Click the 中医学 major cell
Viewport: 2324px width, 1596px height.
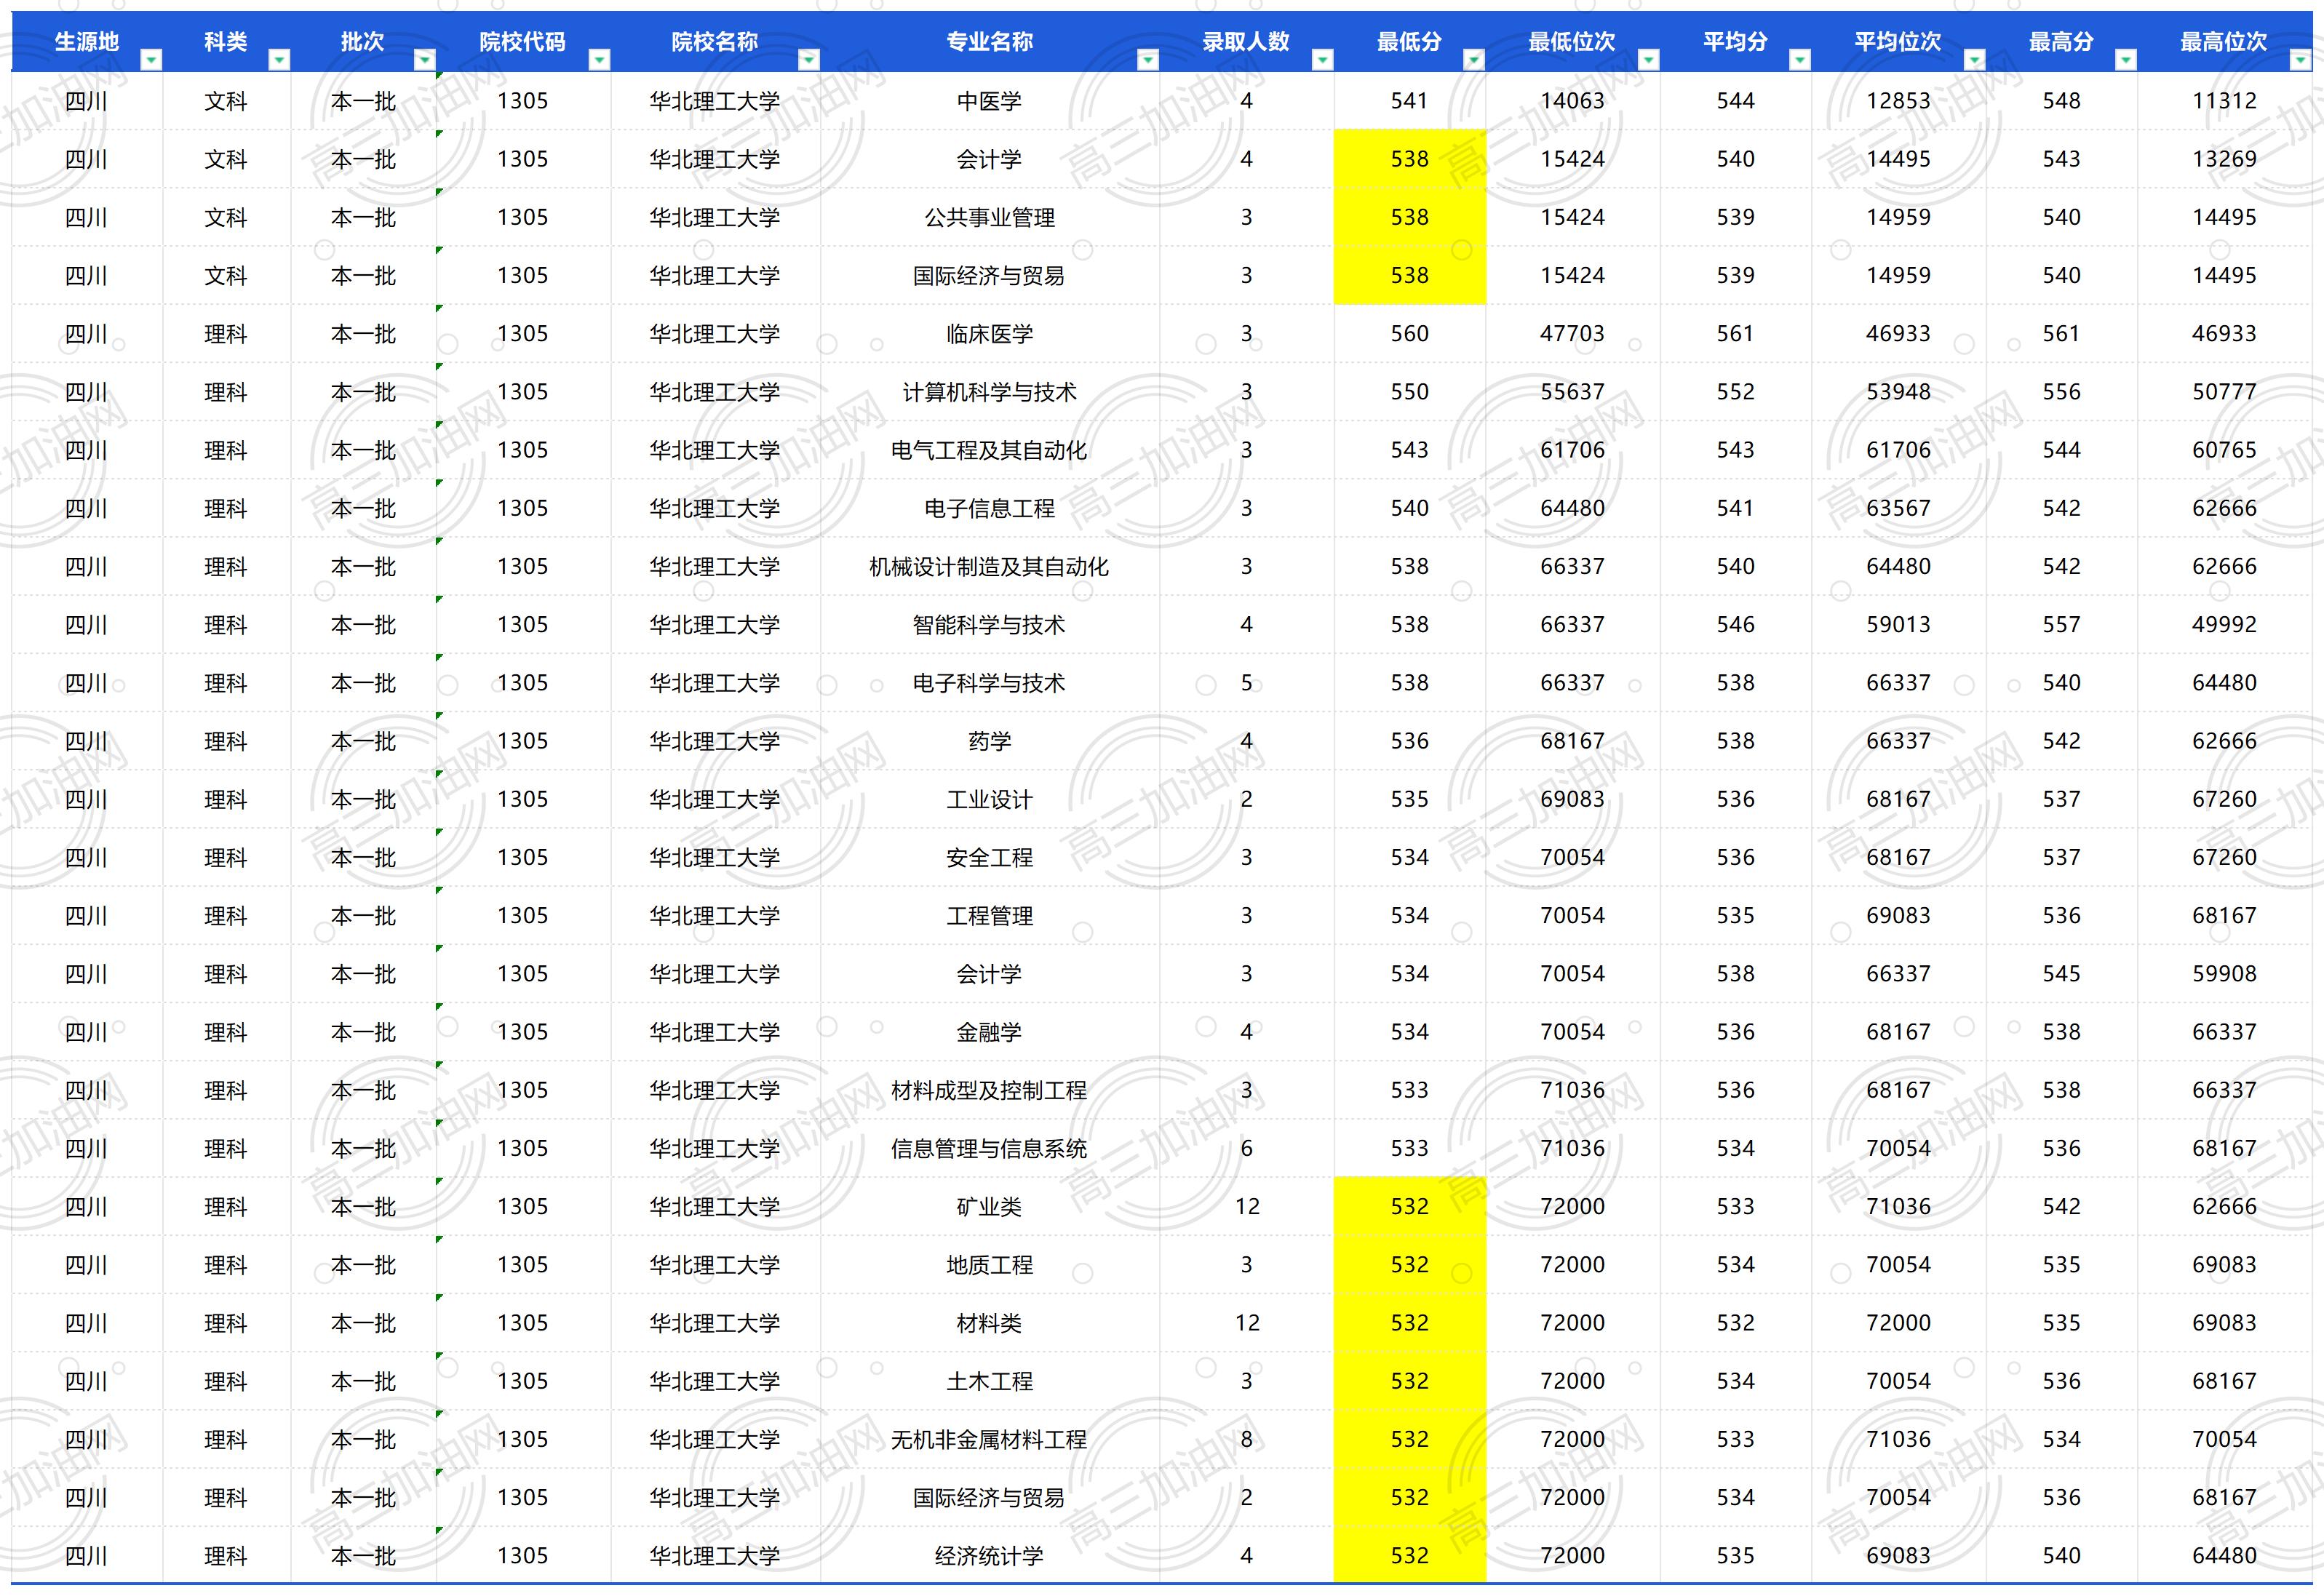click(x=989, y=101)
